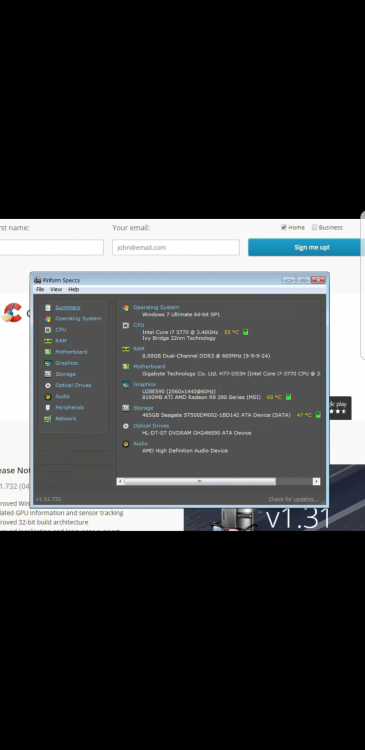
Task: Click the GPU temperature green indicator icon
Action: pos(288,397)
